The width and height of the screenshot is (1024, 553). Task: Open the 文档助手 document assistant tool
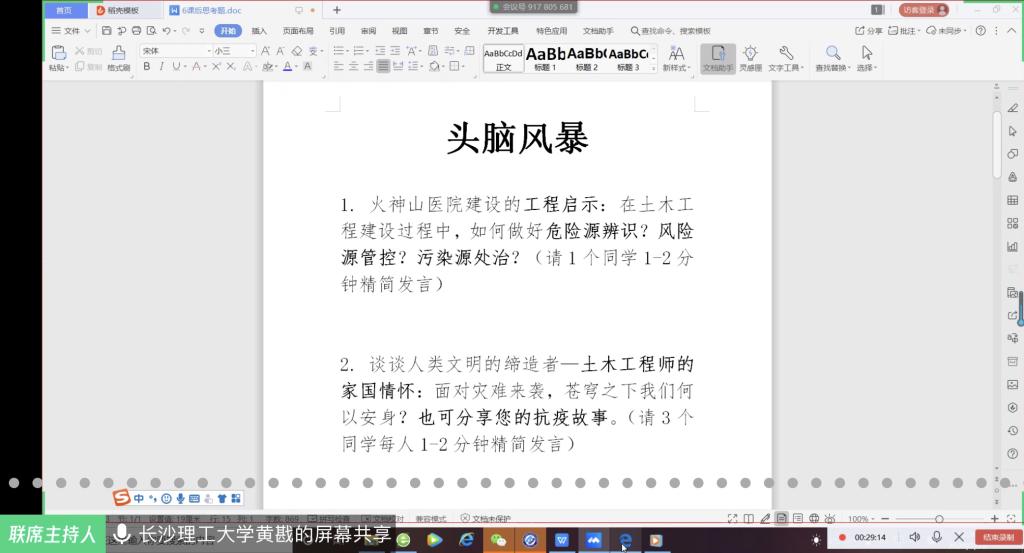click(717, 58)
